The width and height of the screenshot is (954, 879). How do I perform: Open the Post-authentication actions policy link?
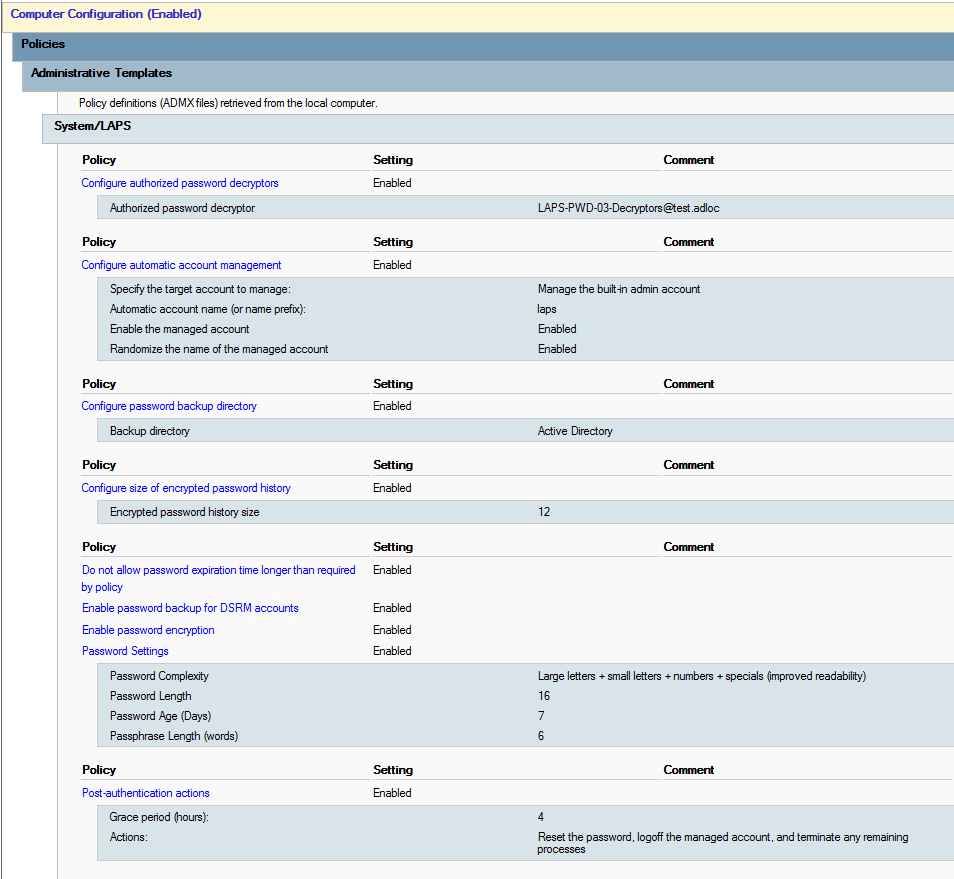tap(146, 793)
